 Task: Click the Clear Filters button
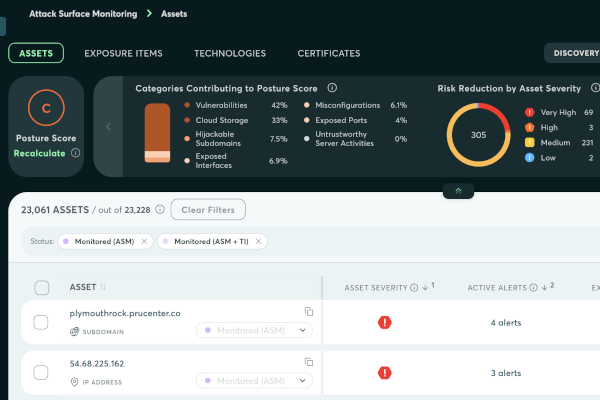208,210
